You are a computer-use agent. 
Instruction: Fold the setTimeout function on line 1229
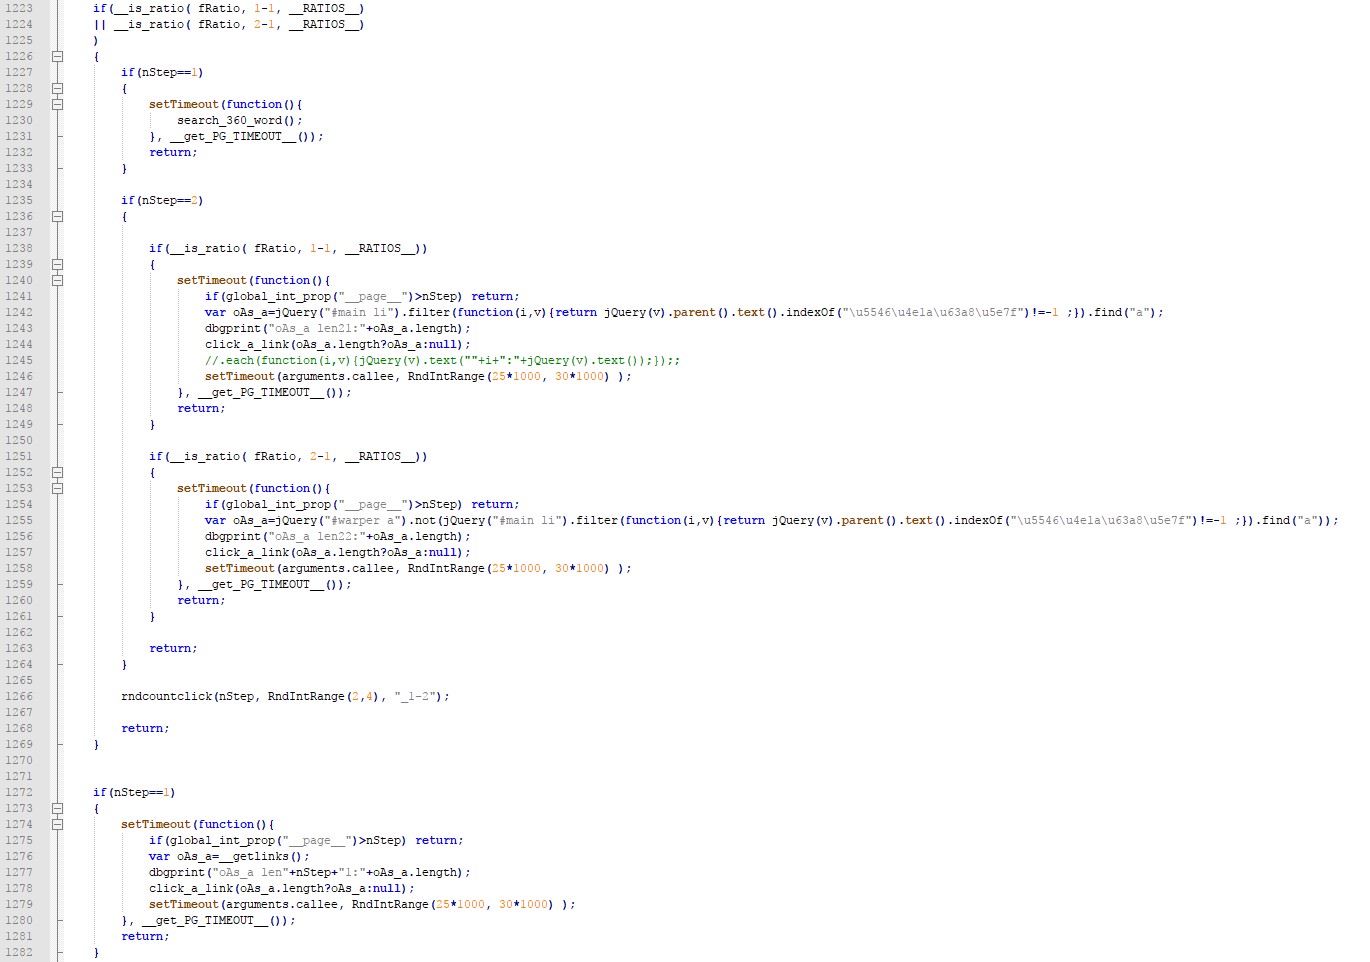(x=57, y=104)
